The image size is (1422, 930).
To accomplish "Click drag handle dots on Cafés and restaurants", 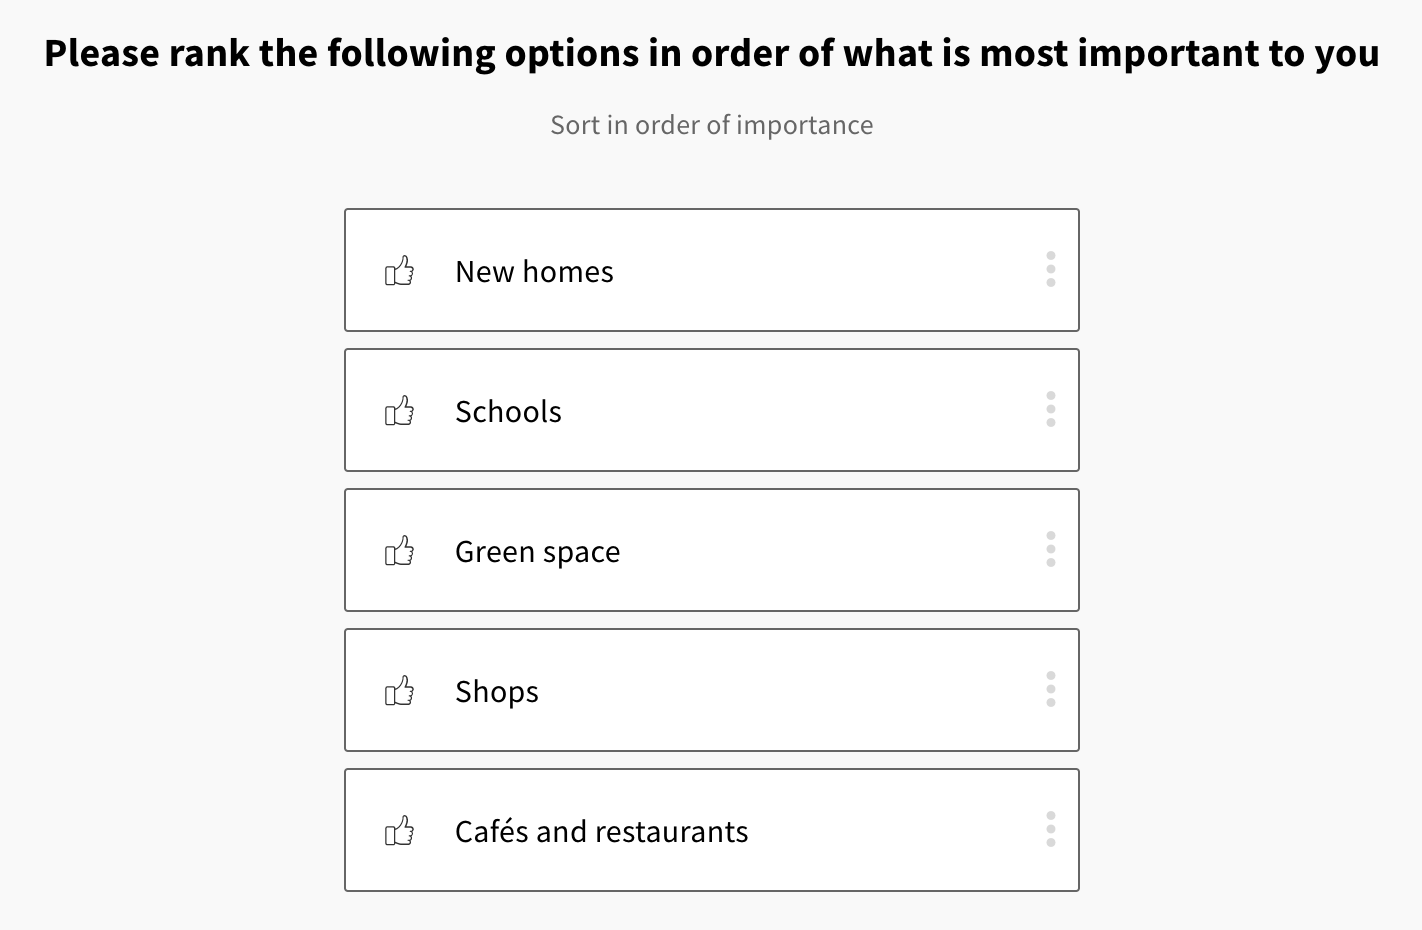I will pyautogui.click(x=1050, y=830).
